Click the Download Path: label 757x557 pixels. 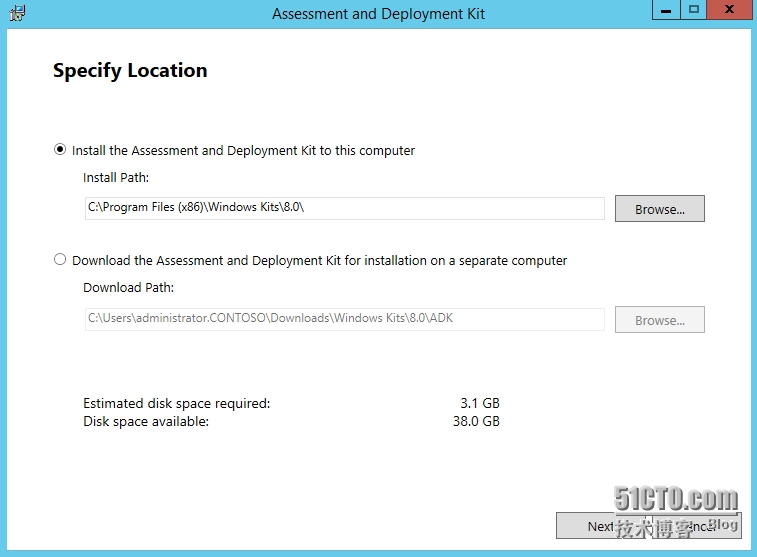[x=128, y=288]
